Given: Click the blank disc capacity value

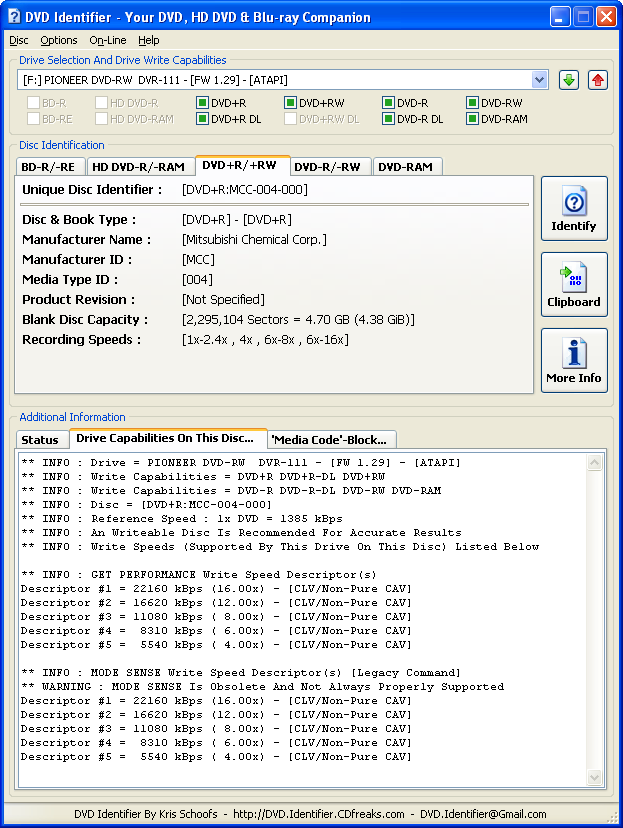Looking at the screenshot, I should coord(298,320).
